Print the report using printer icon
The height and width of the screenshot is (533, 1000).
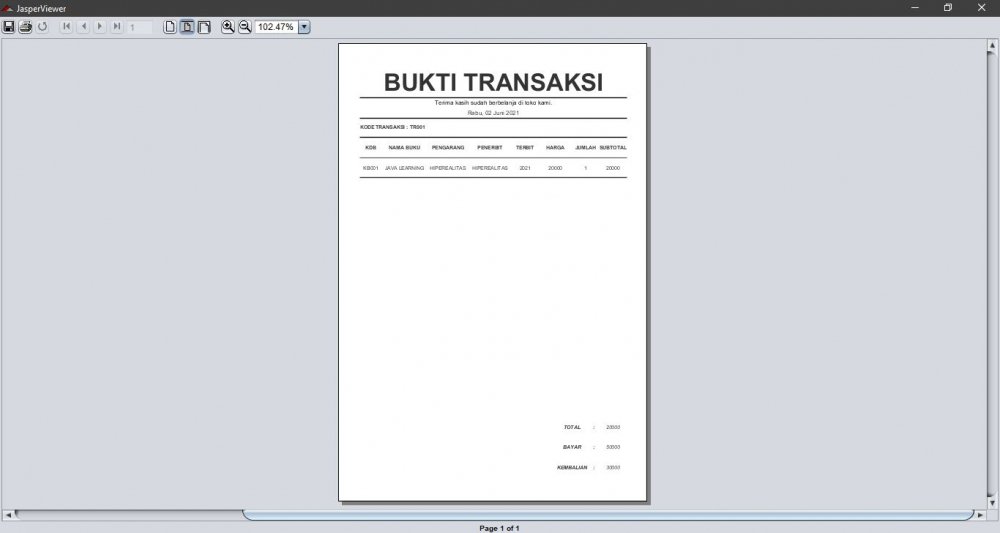click(x=26, y=27)
